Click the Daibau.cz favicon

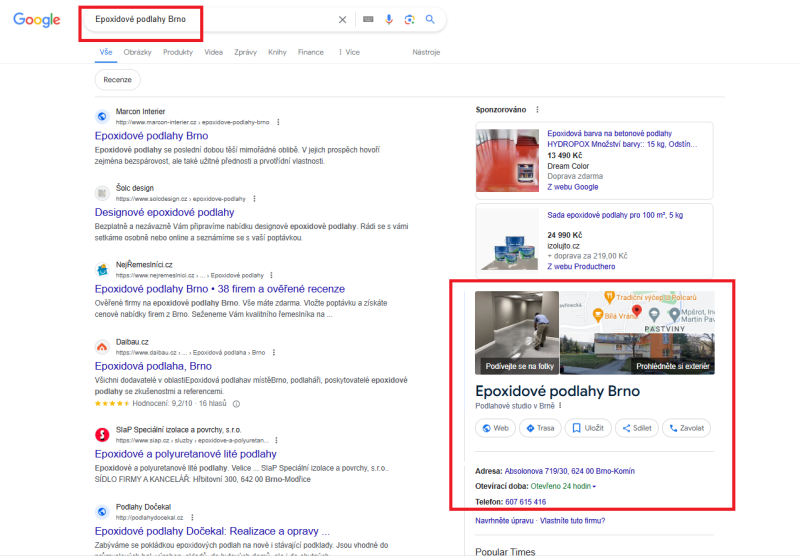click(x=102, y=347)
